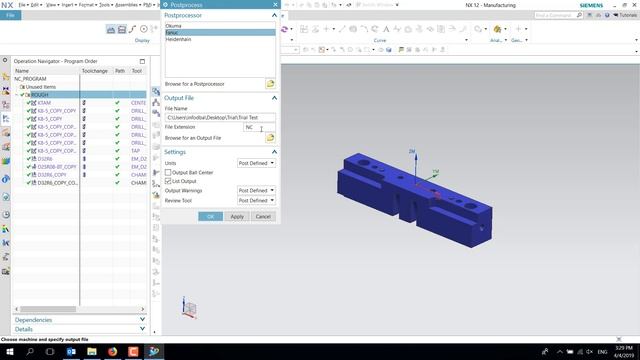Click Windows Start button
This screenshot has height=360, width=640.
pyautogui.click(x=9, y=351)
